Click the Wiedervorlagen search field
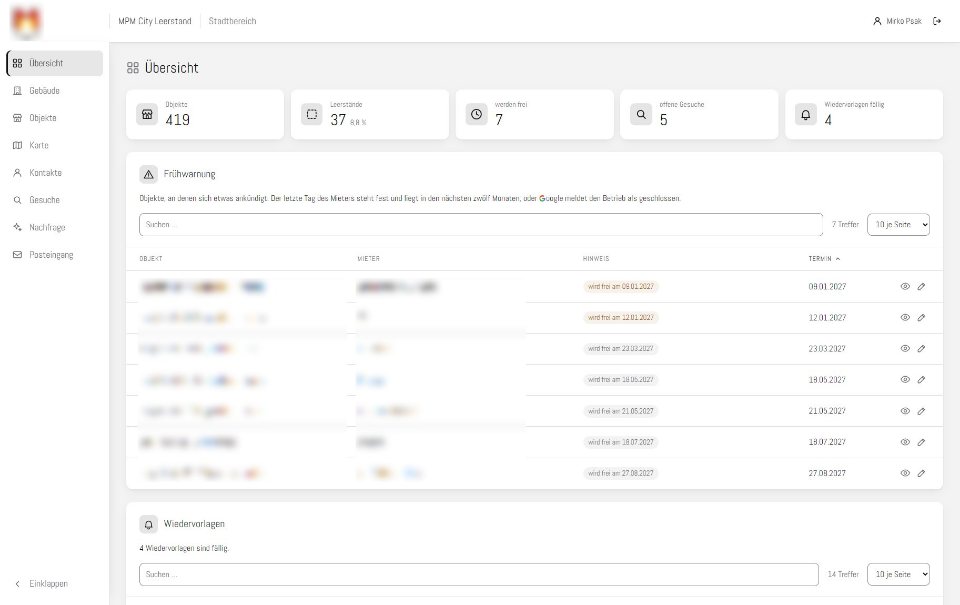Image resolution: width=960 pixels, height=605 pixels. [x=479, y=574]
